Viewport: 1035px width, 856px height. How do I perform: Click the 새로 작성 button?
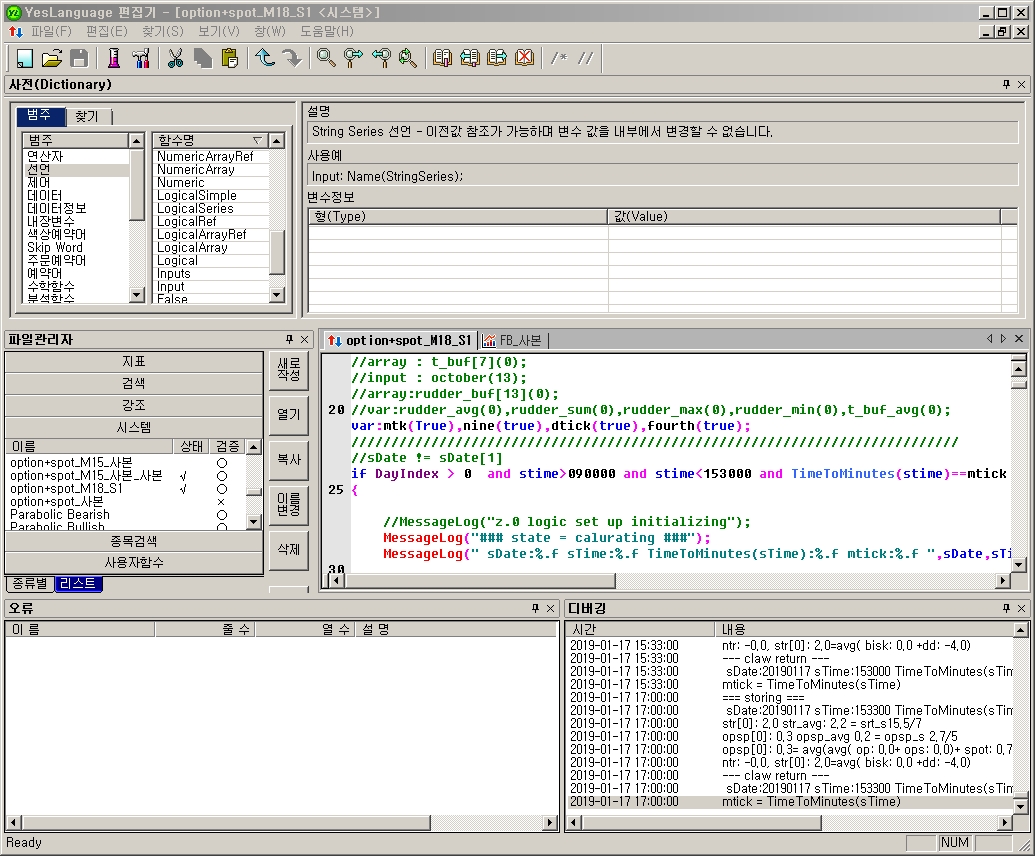tap(288, 369)
